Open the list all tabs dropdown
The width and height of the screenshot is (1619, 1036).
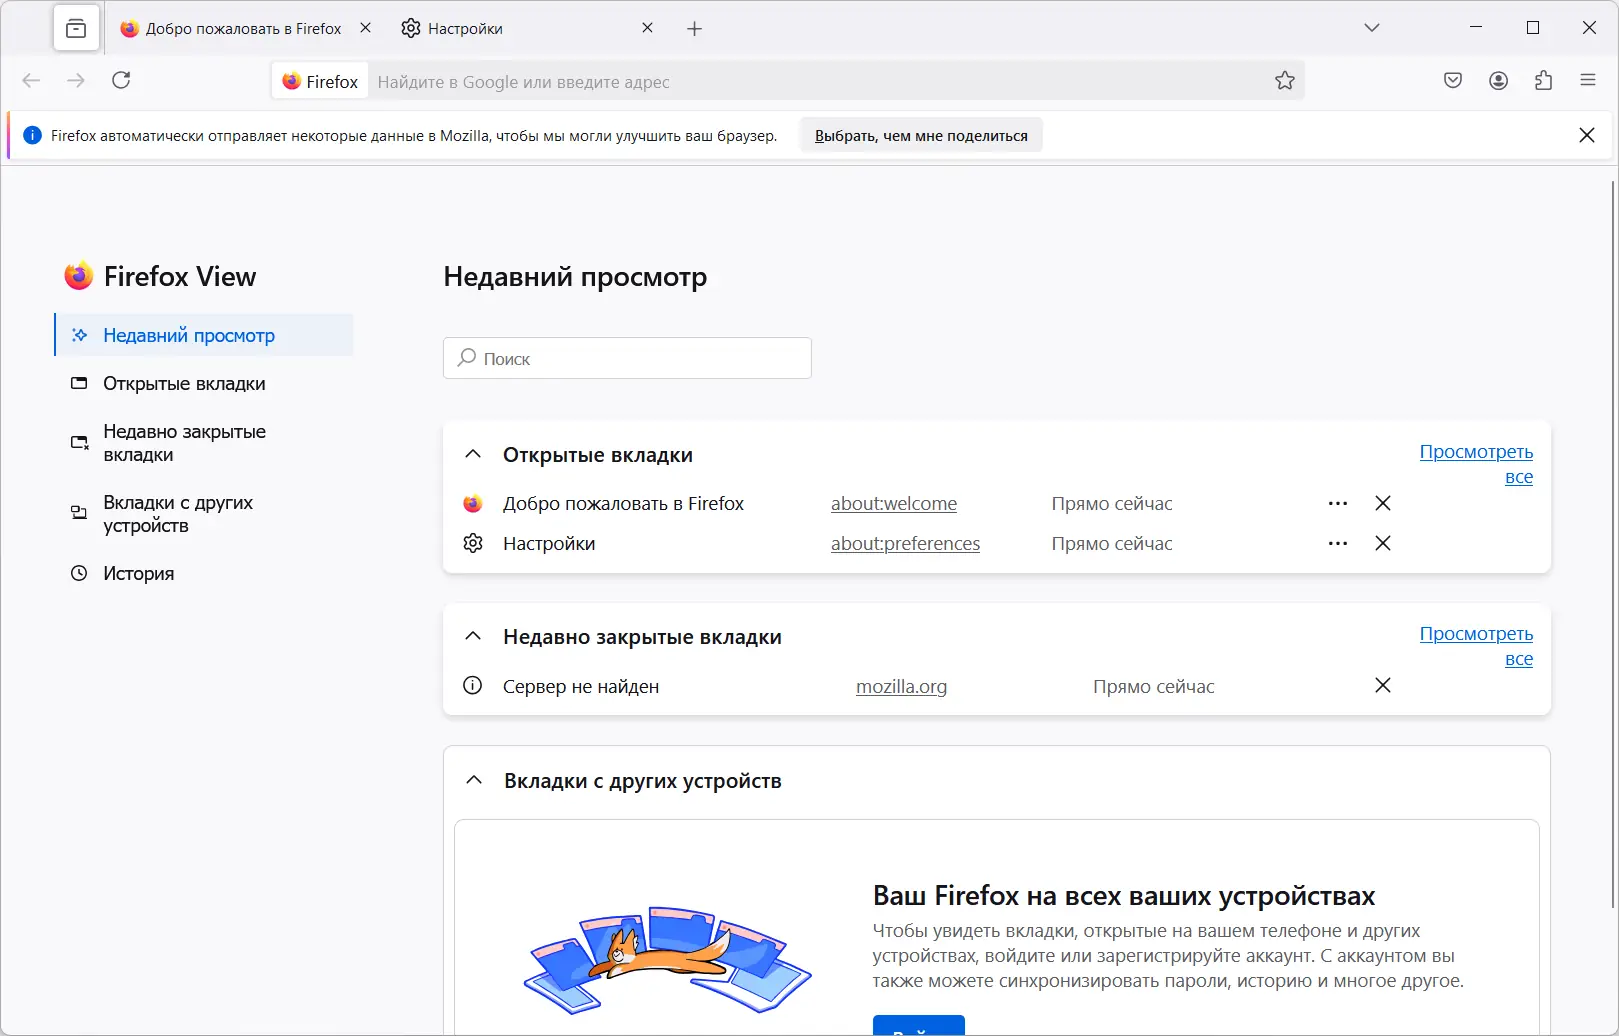click(1372, 28)
